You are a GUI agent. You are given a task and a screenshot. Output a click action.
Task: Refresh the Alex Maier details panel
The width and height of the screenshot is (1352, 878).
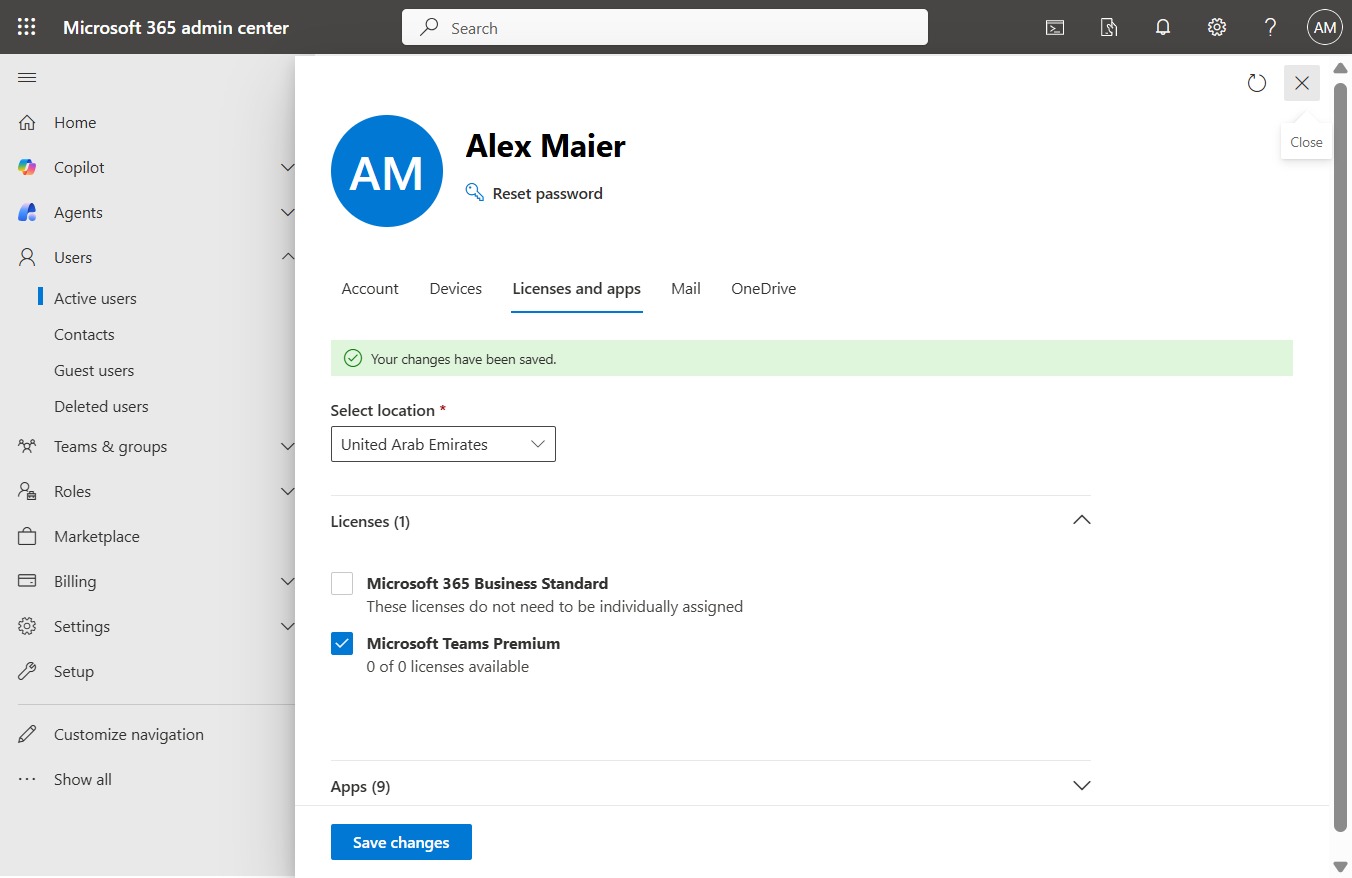pos(1257,83)
